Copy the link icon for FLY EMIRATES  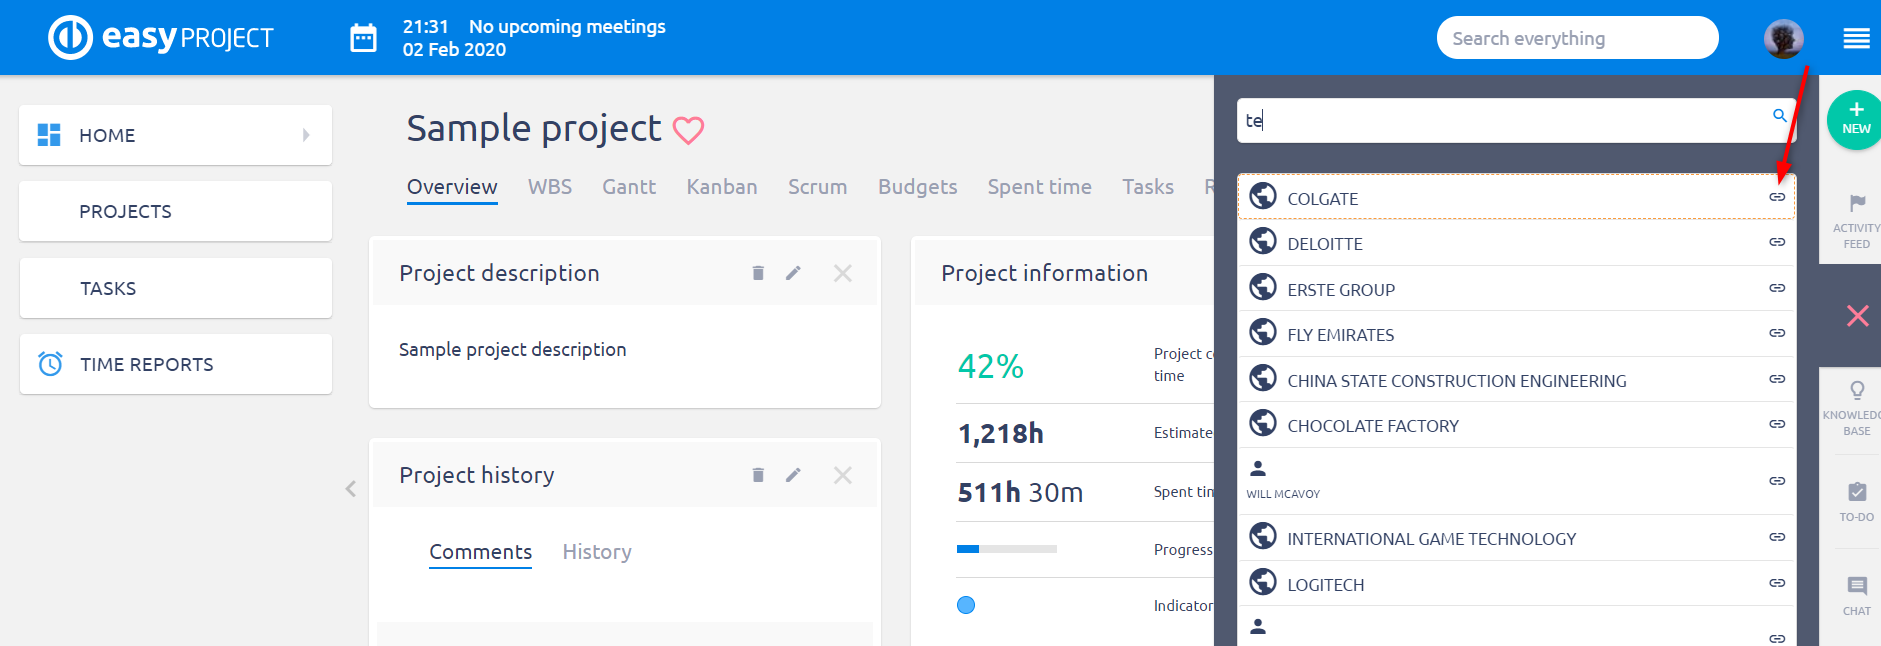[x=1776, y=333]
